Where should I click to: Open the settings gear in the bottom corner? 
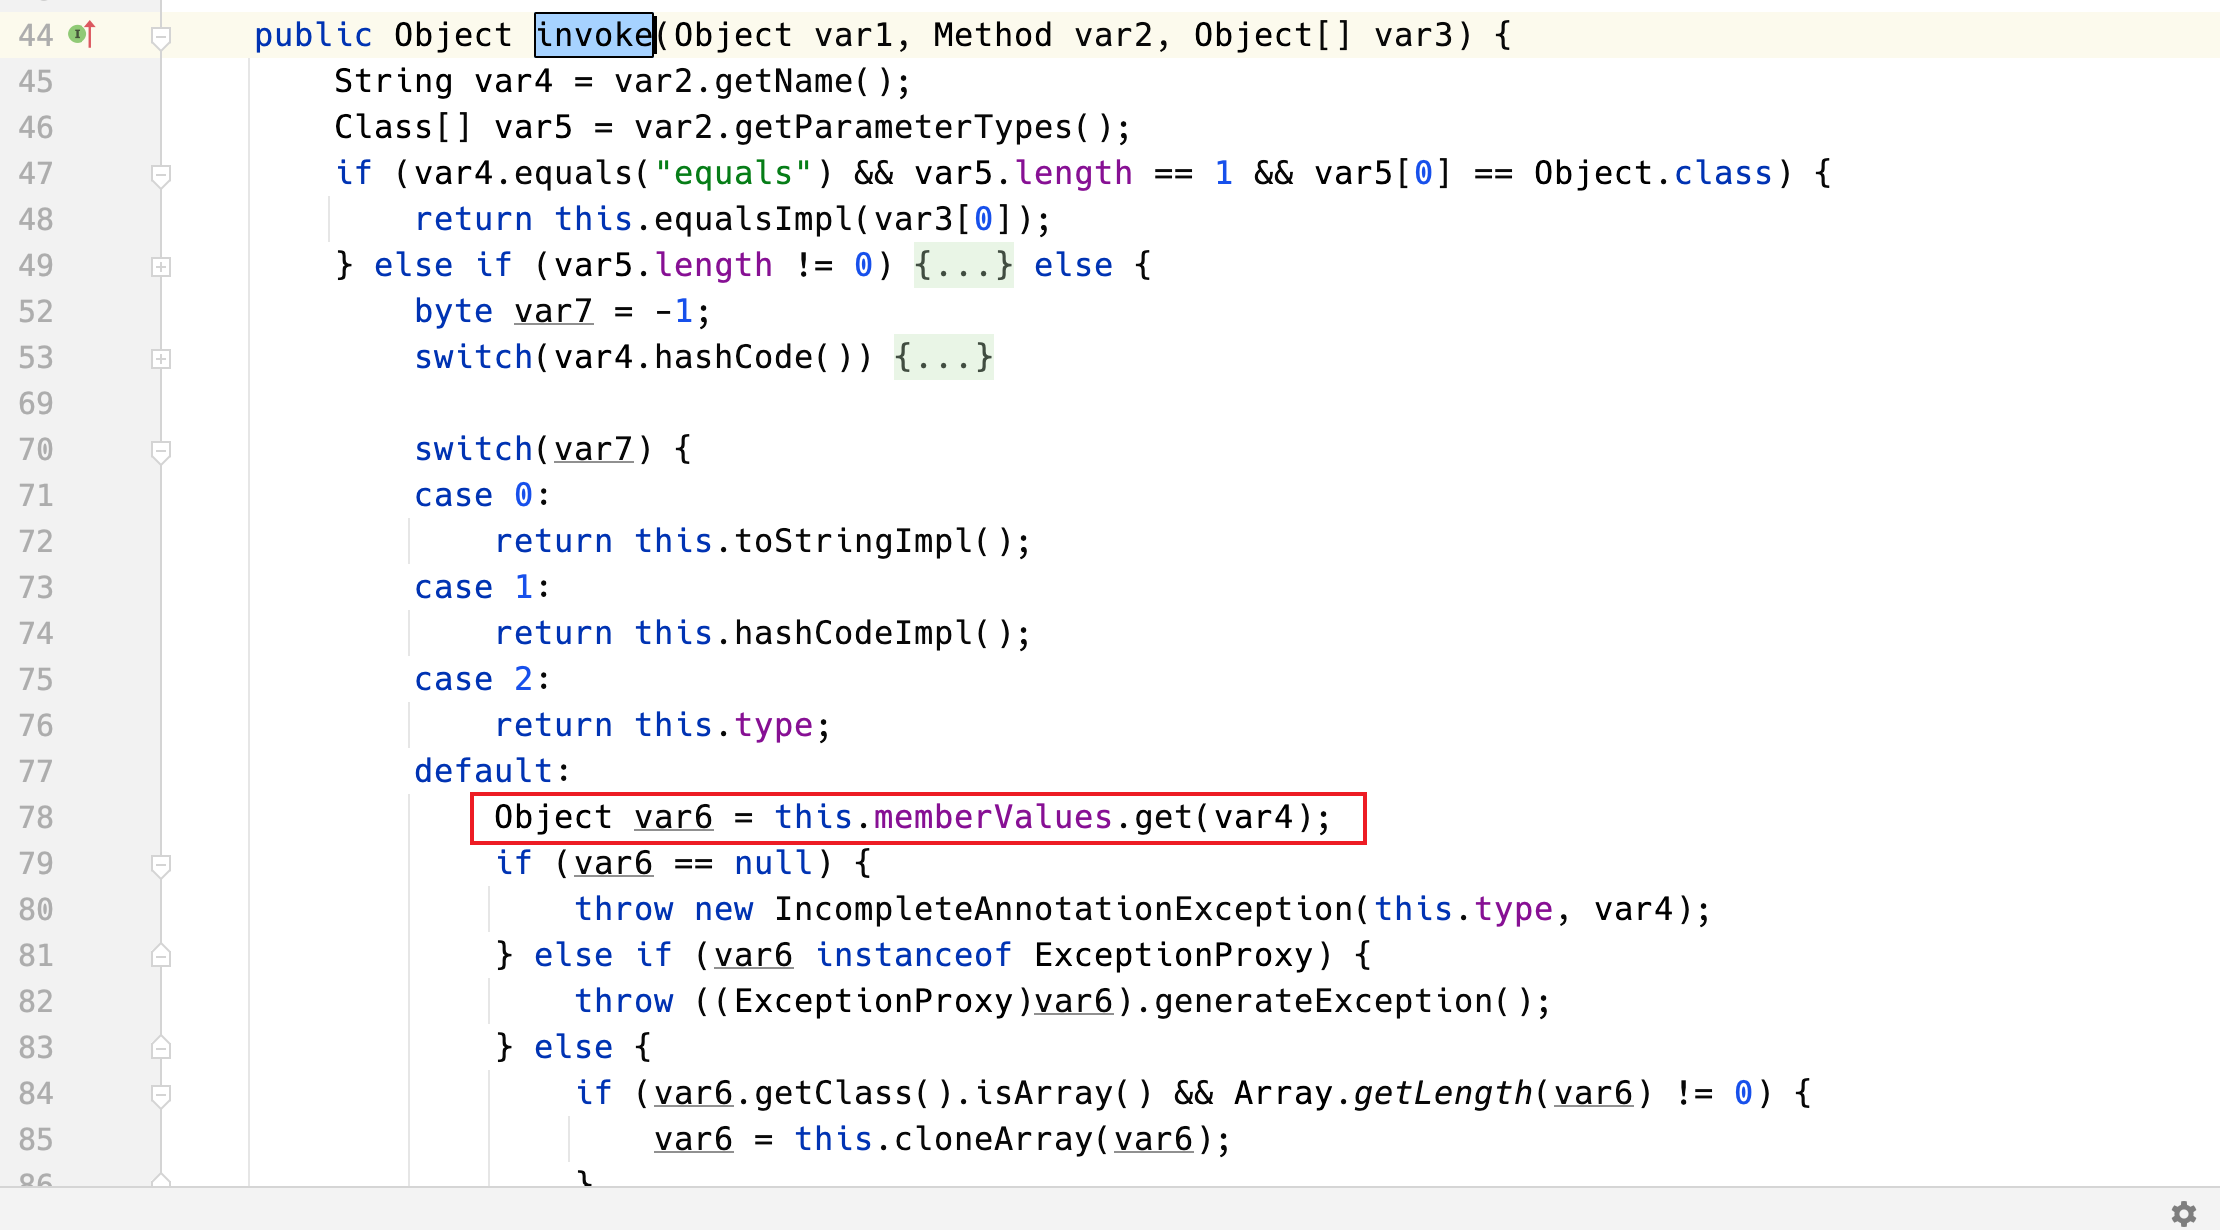(x=2184, y=1213)
